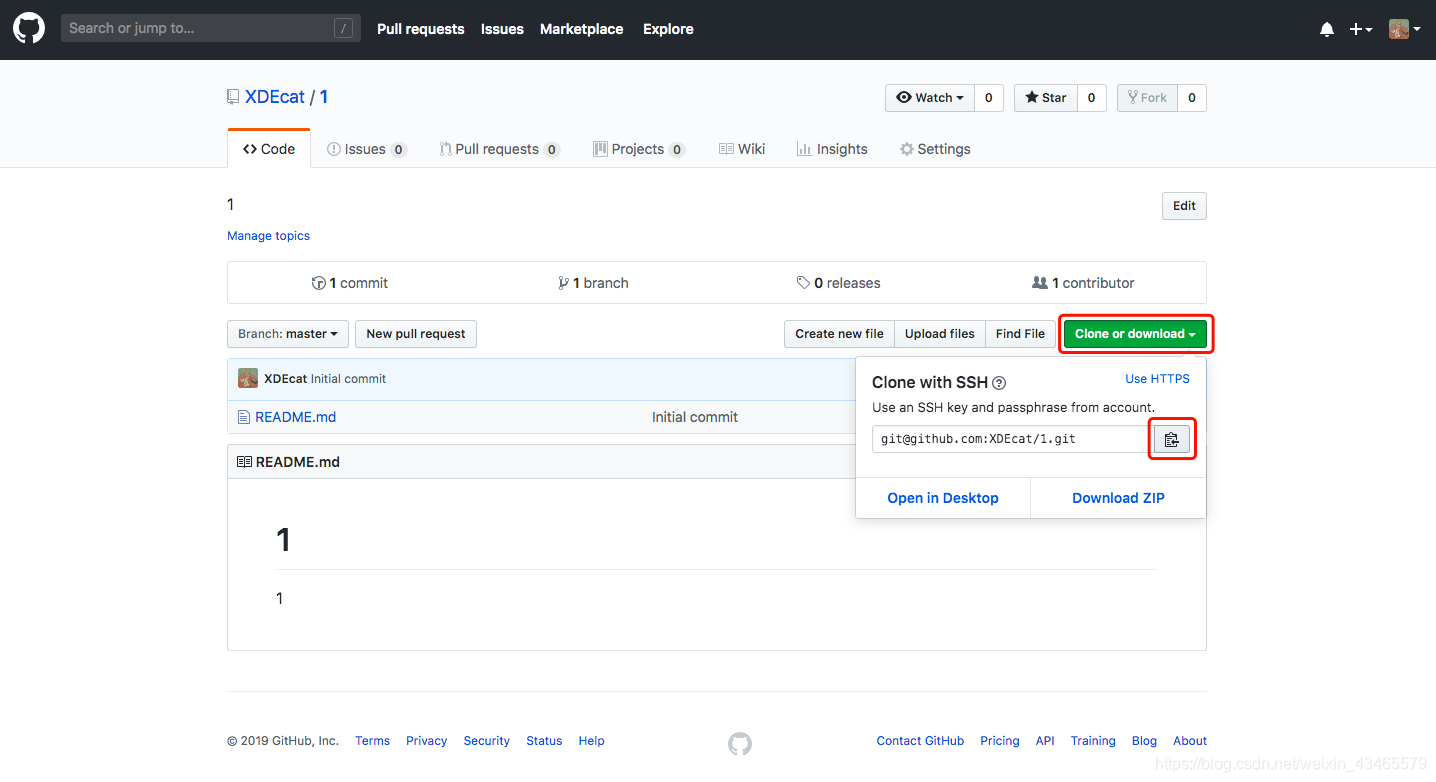Open footer Terms link
1436x782 pixels.
(x=372, y=741)
